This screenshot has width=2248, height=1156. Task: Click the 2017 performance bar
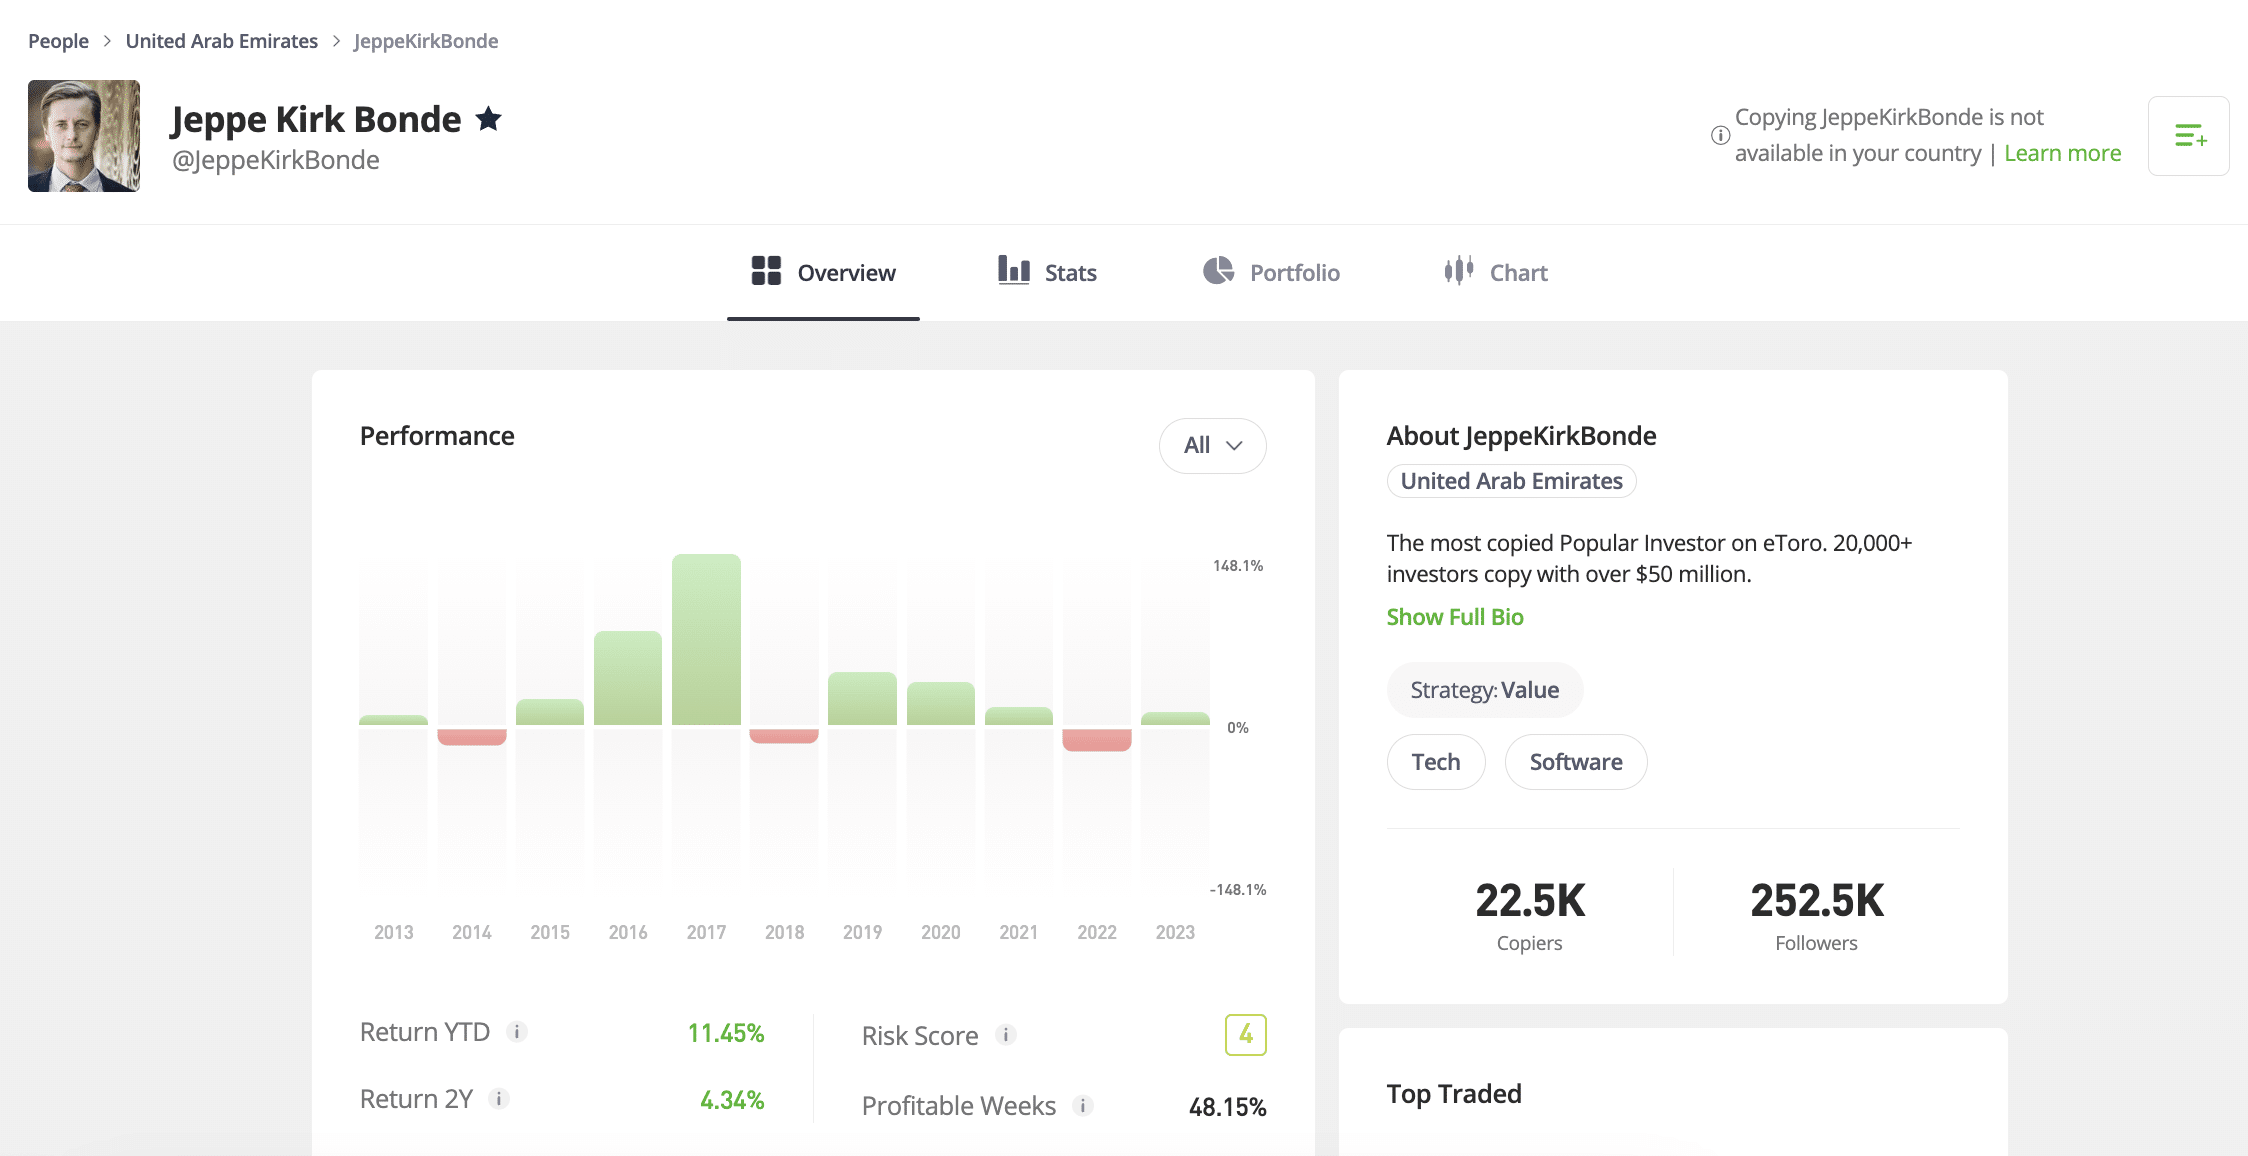click(706, 640)
